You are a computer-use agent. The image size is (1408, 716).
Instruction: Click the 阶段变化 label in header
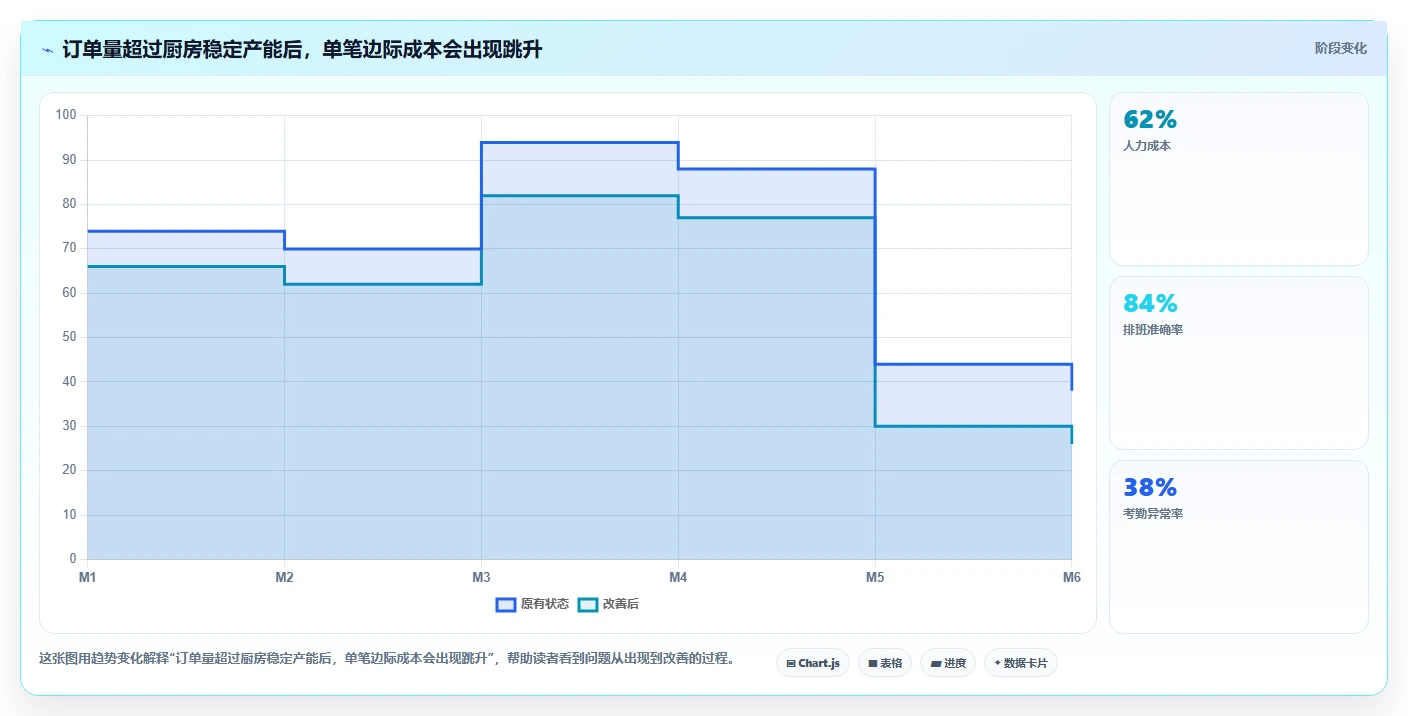coord(1341,49)
